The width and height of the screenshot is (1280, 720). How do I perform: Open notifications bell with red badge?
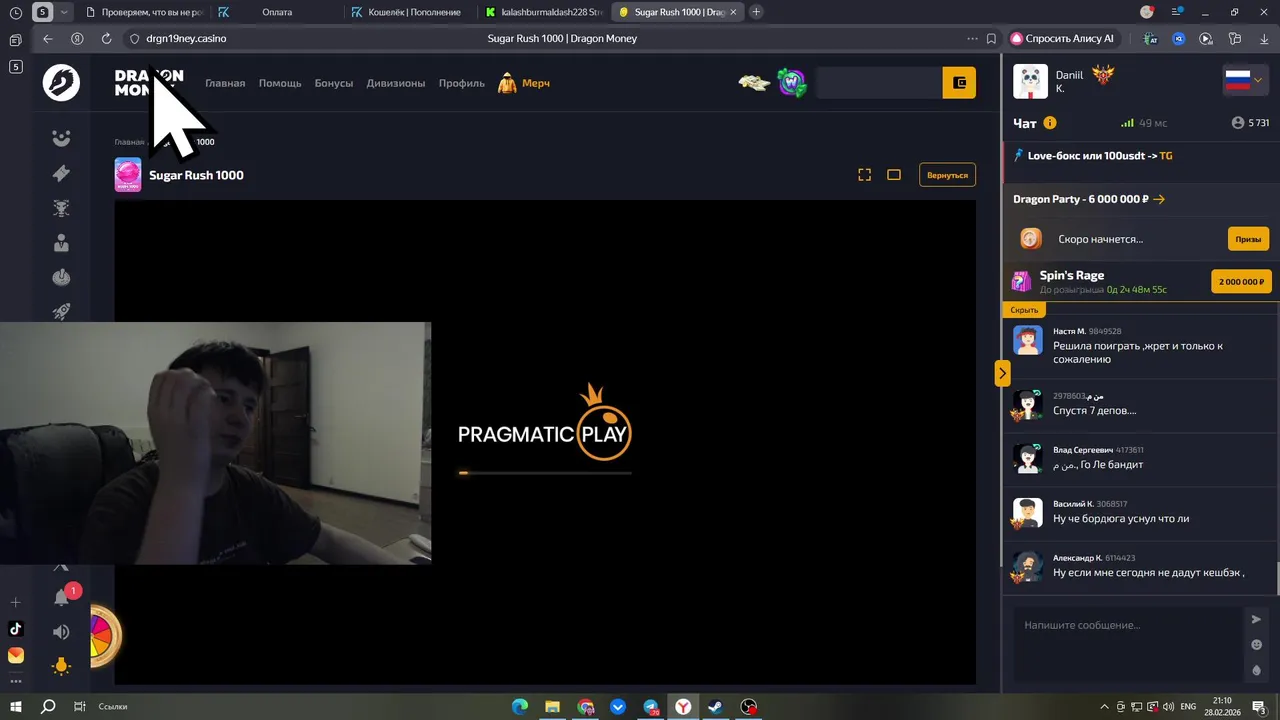pos(63,596)
